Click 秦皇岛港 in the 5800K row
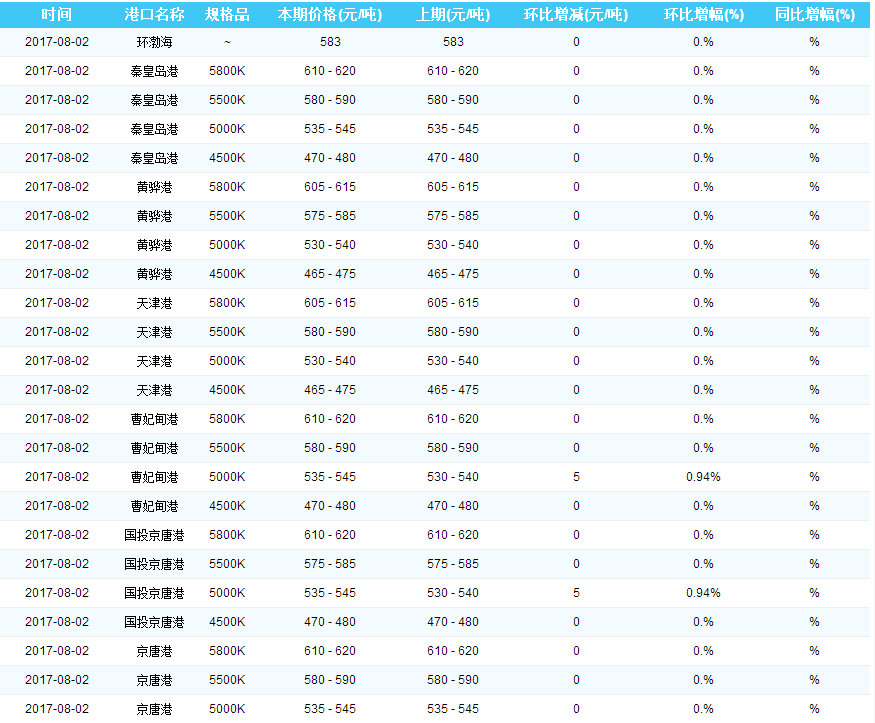The image size is (875, 723). [154, 71]
